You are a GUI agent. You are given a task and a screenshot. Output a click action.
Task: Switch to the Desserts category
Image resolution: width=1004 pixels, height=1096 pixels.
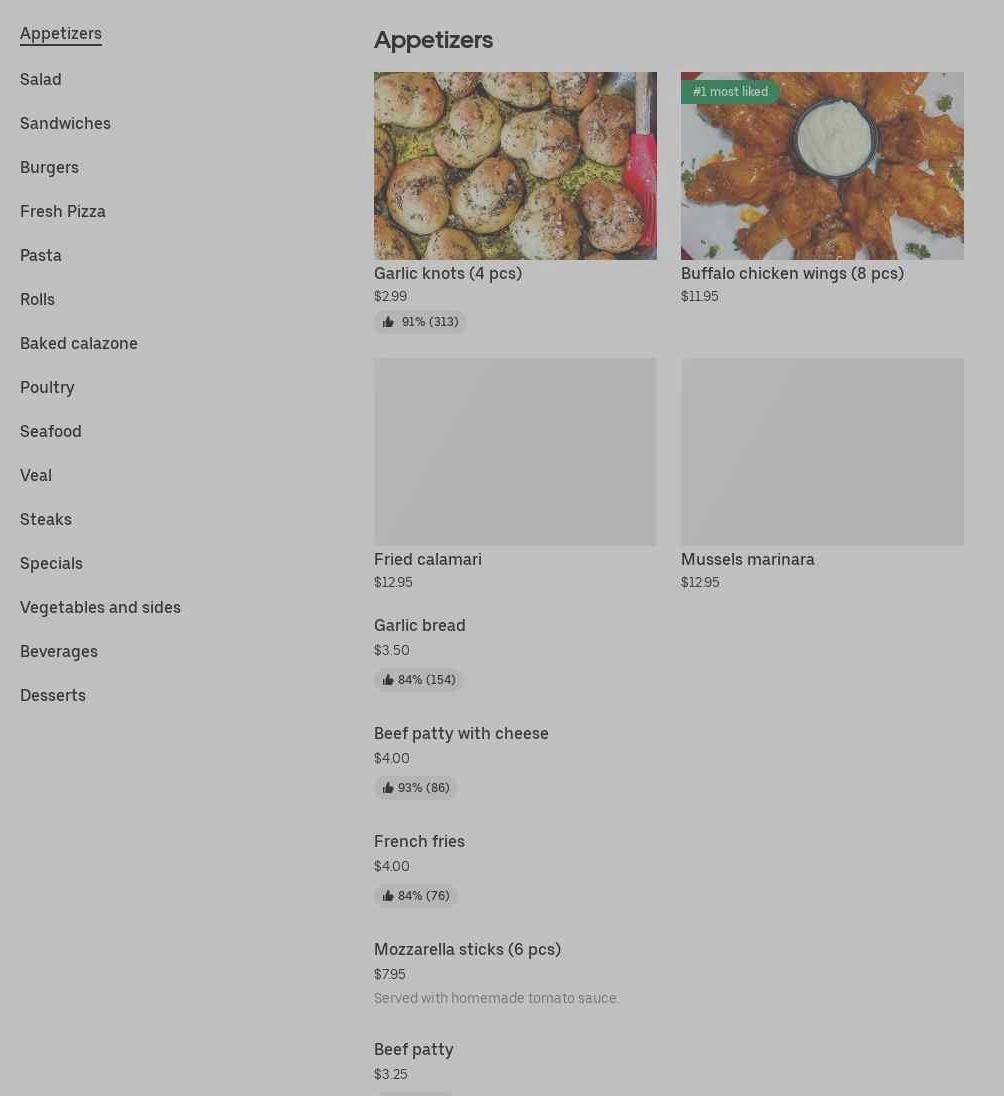[x=53, y=695]
